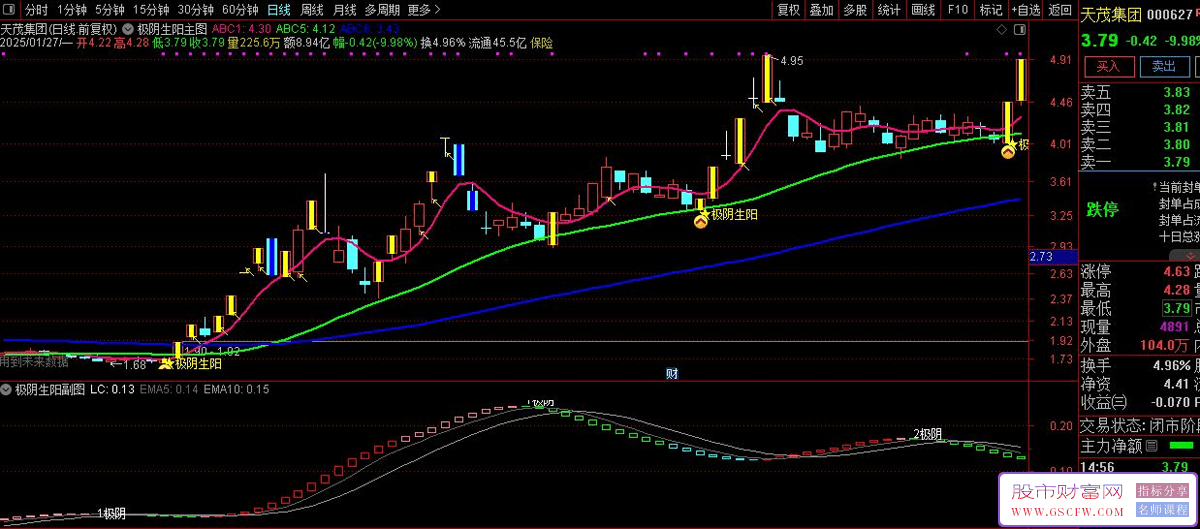The width and height of the screenshot is (1200, 529).
Task: Click the 卖二 3.80 quote row
Action: (1138, 144)
